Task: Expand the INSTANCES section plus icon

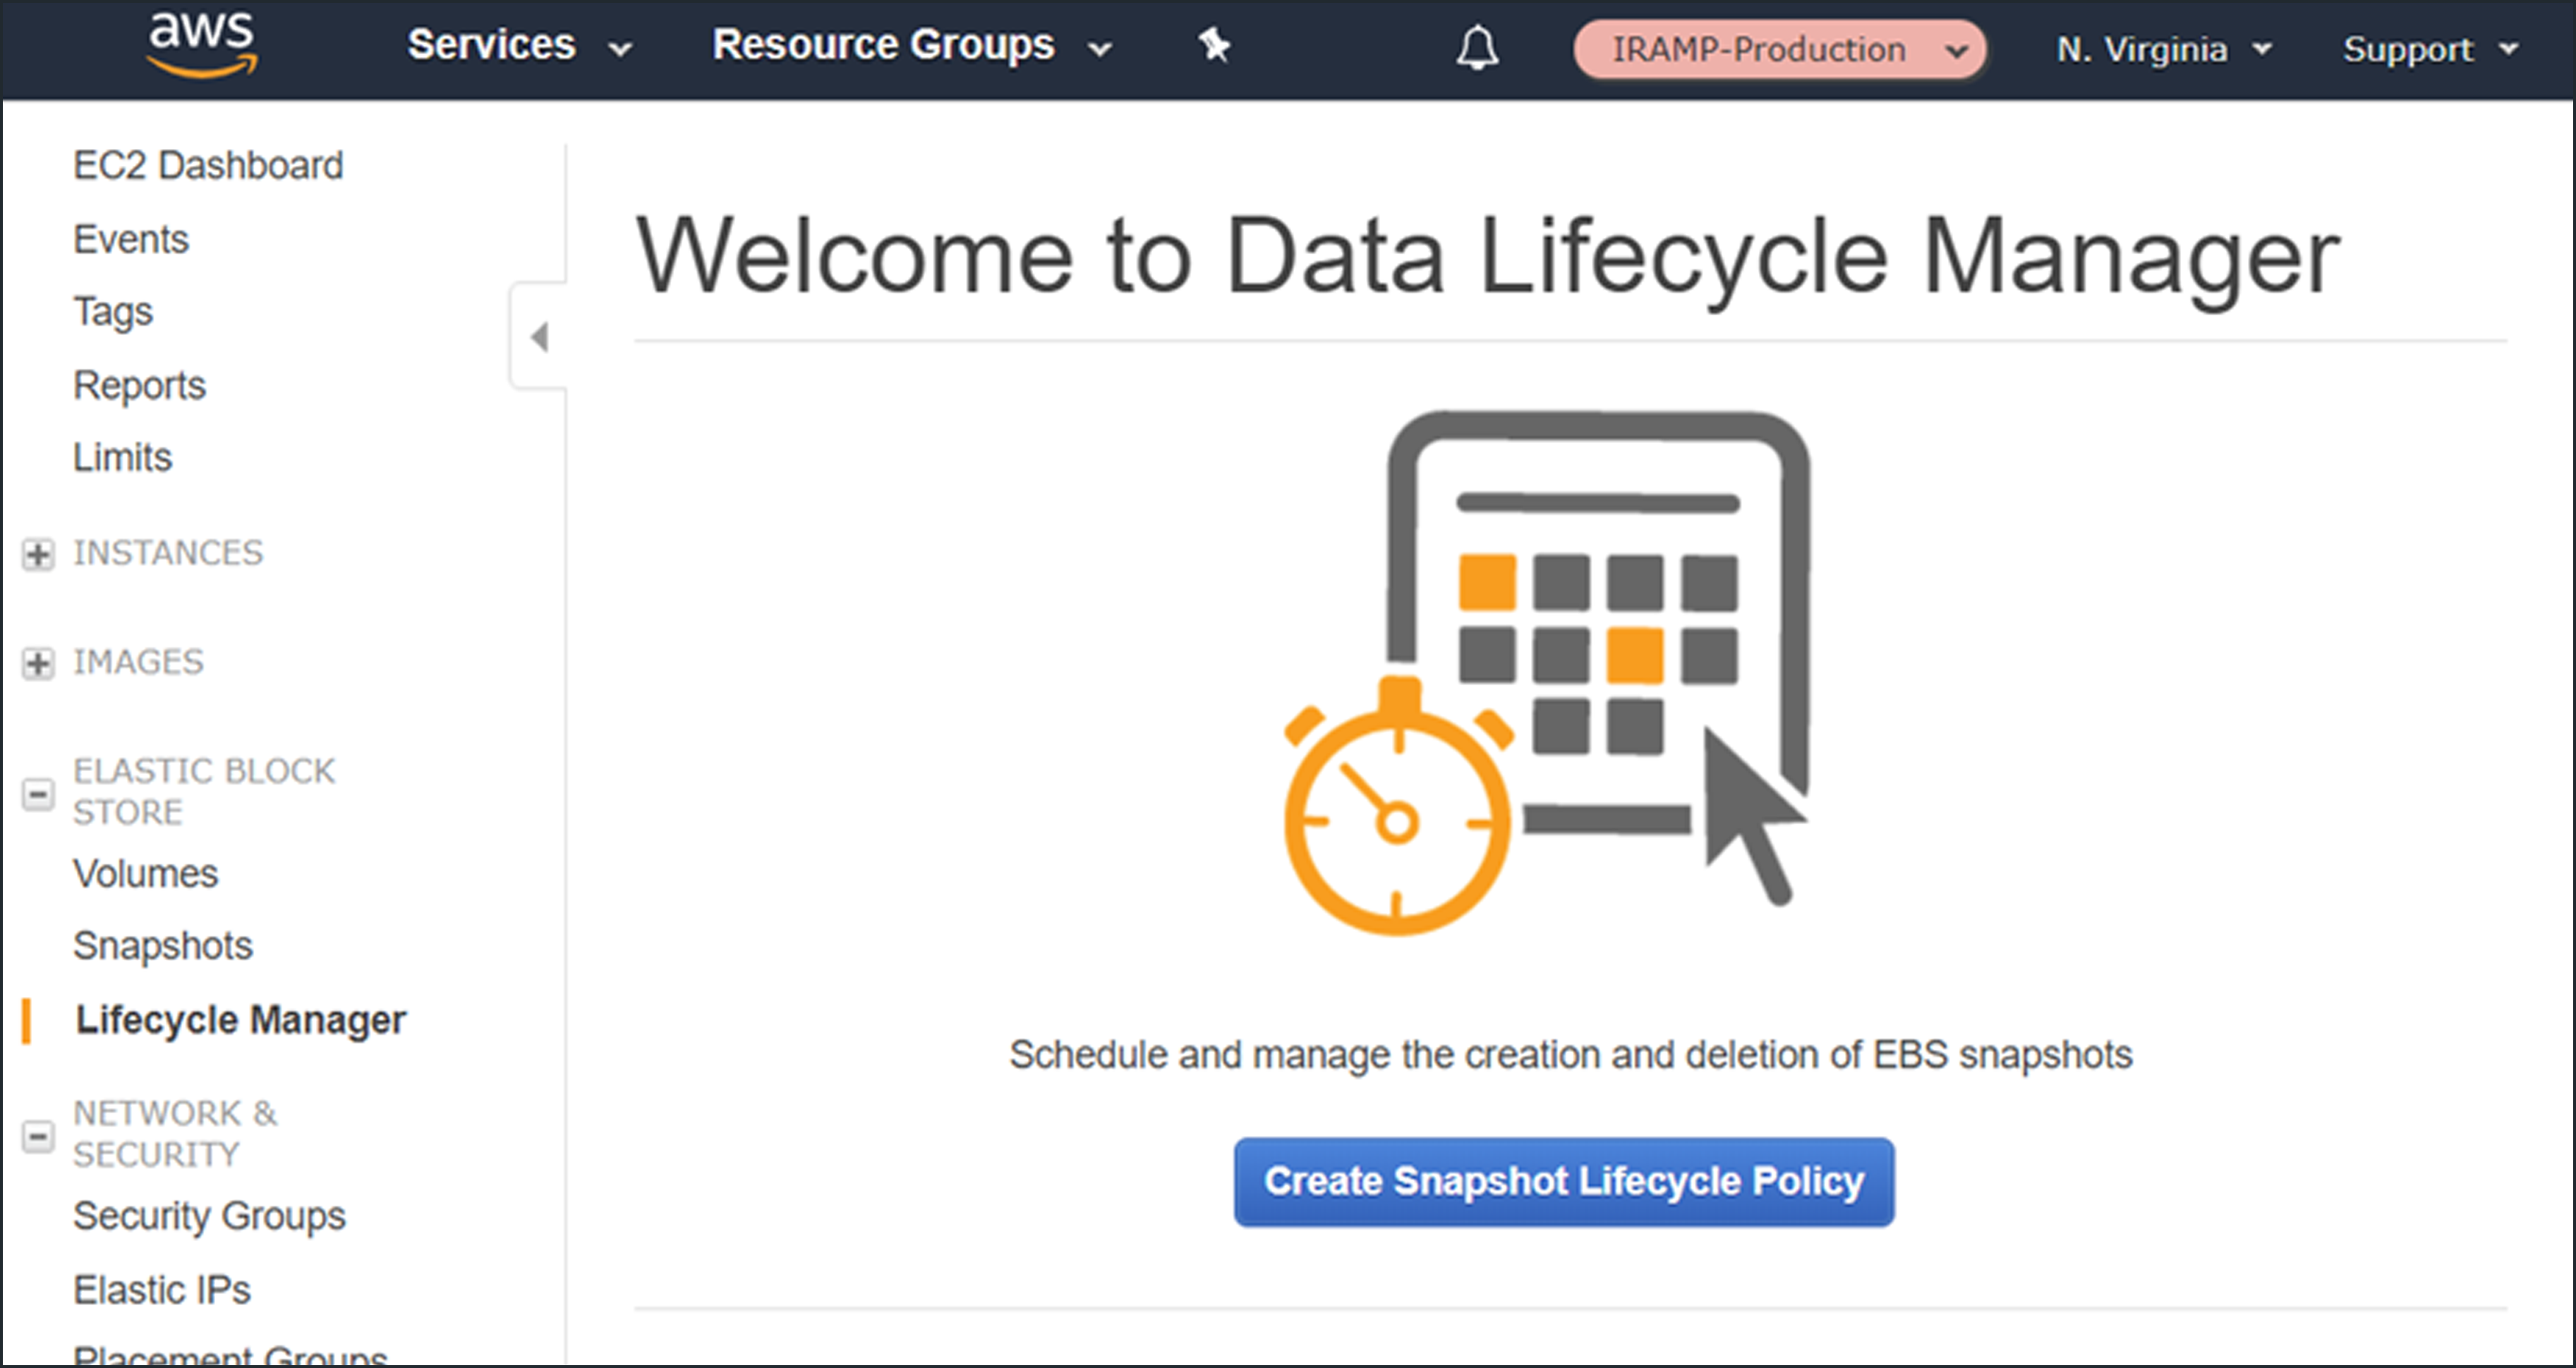Action: point(38,554)
